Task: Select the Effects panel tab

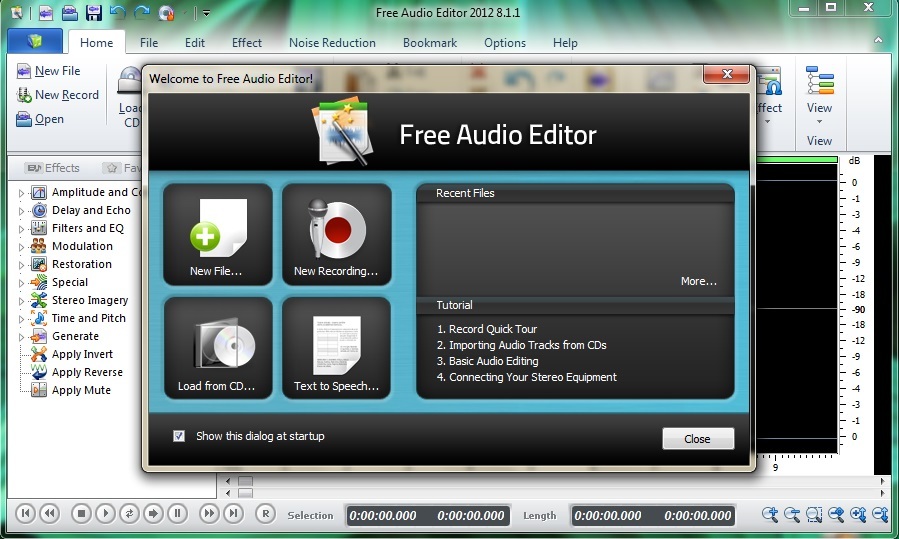Action: coord(53,168)
